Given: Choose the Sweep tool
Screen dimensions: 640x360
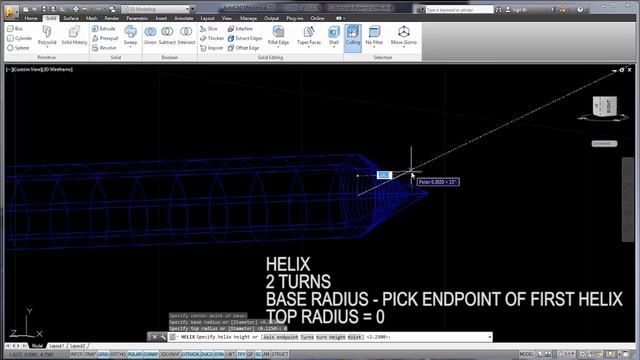Looking at the screenshot, I should (x=131, y=34).
